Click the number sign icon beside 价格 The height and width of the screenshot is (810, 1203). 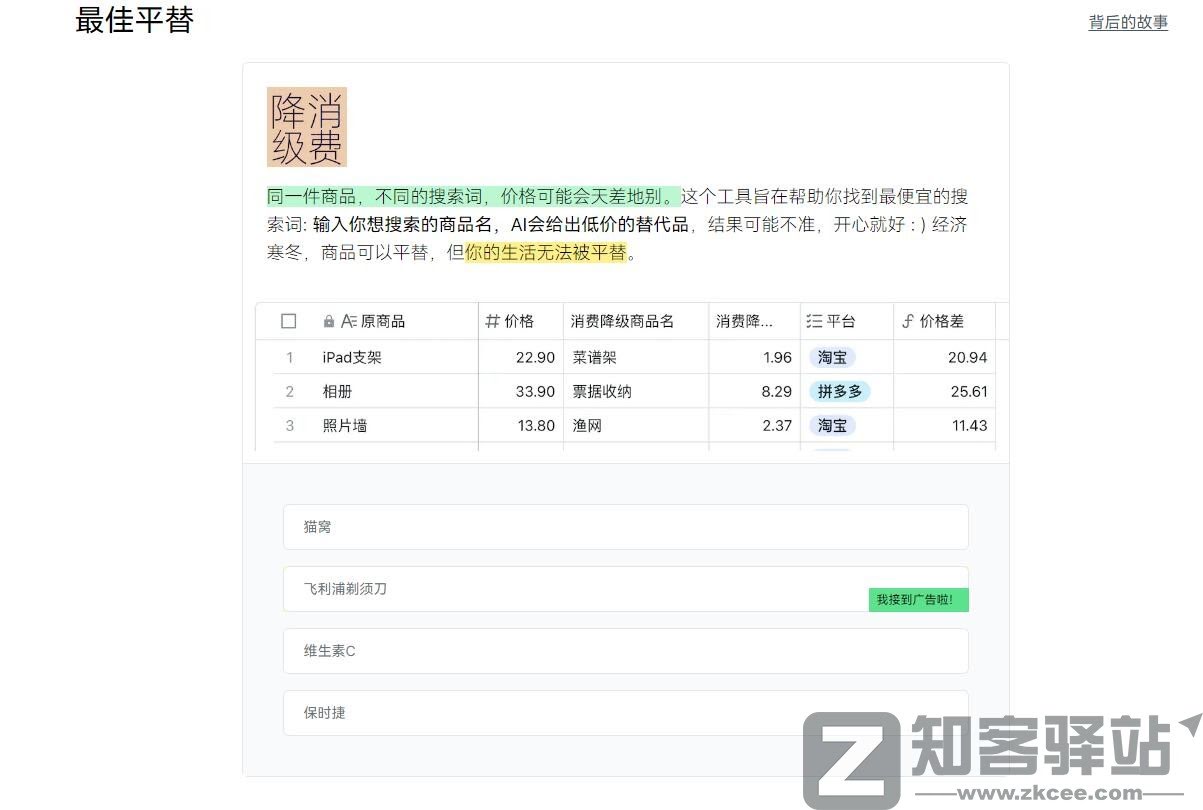coord(492,322)
